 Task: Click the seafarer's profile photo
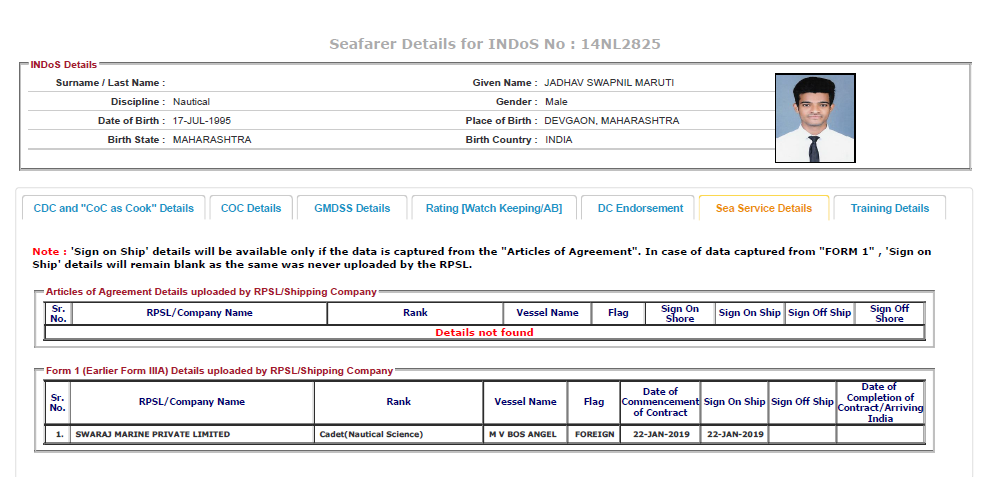[x=814, y=118]
